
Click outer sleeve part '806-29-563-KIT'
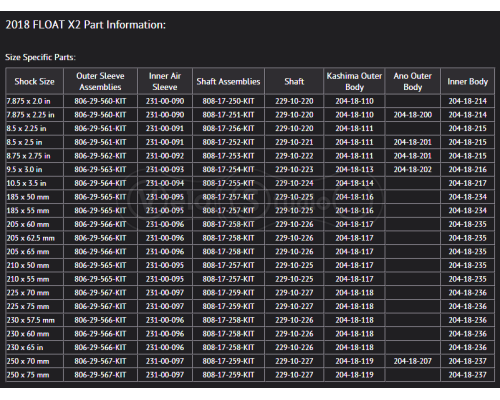point(100,169)
